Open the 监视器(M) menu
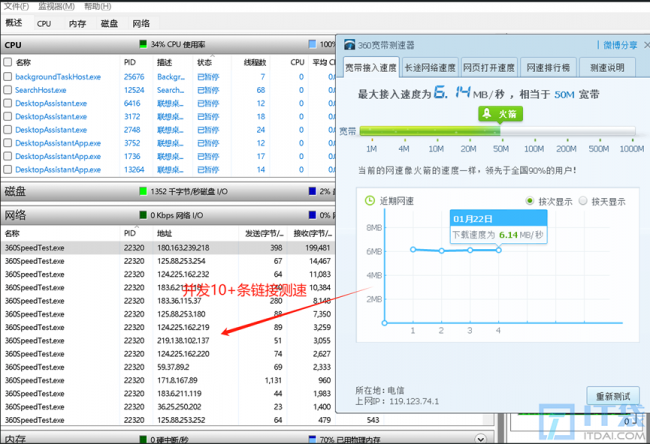 tap(56, 6)
